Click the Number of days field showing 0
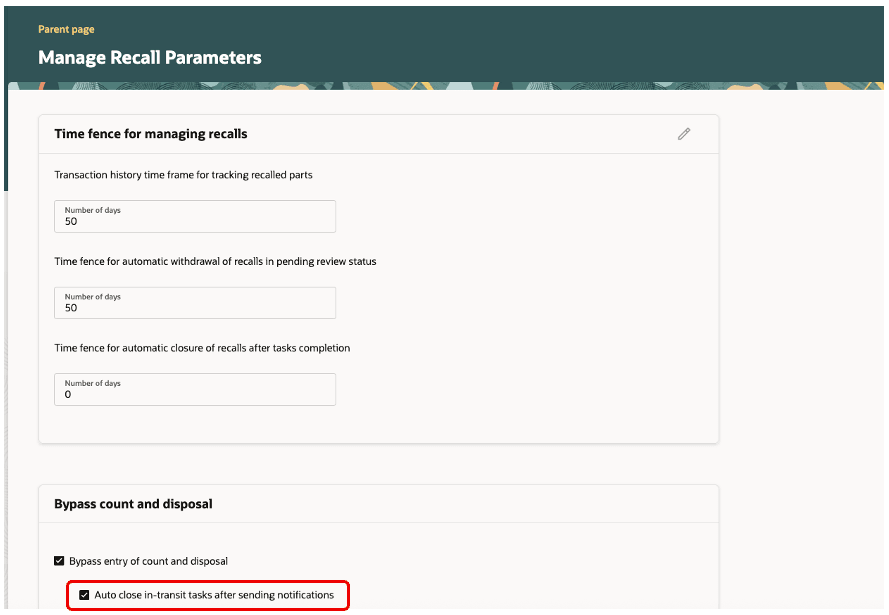 click(194, 389)
